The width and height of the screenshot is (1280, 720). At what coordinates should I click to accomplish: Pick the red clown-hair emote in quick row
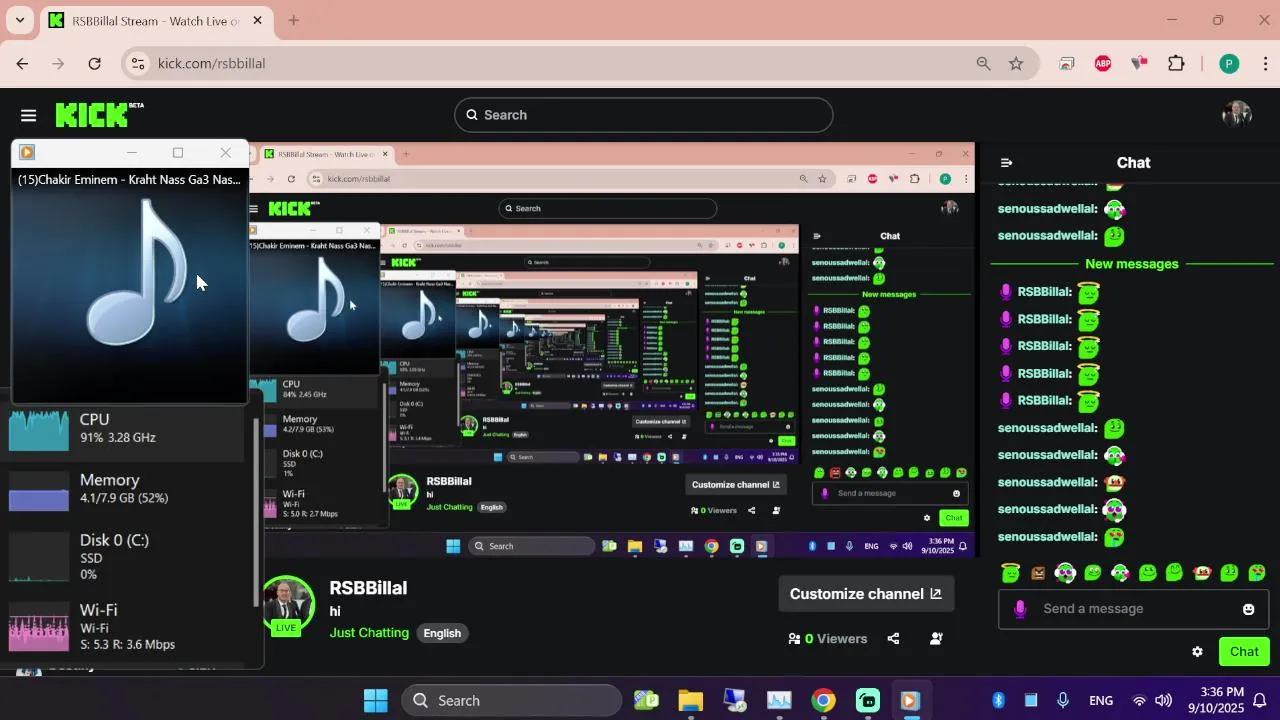point(1202,573)
